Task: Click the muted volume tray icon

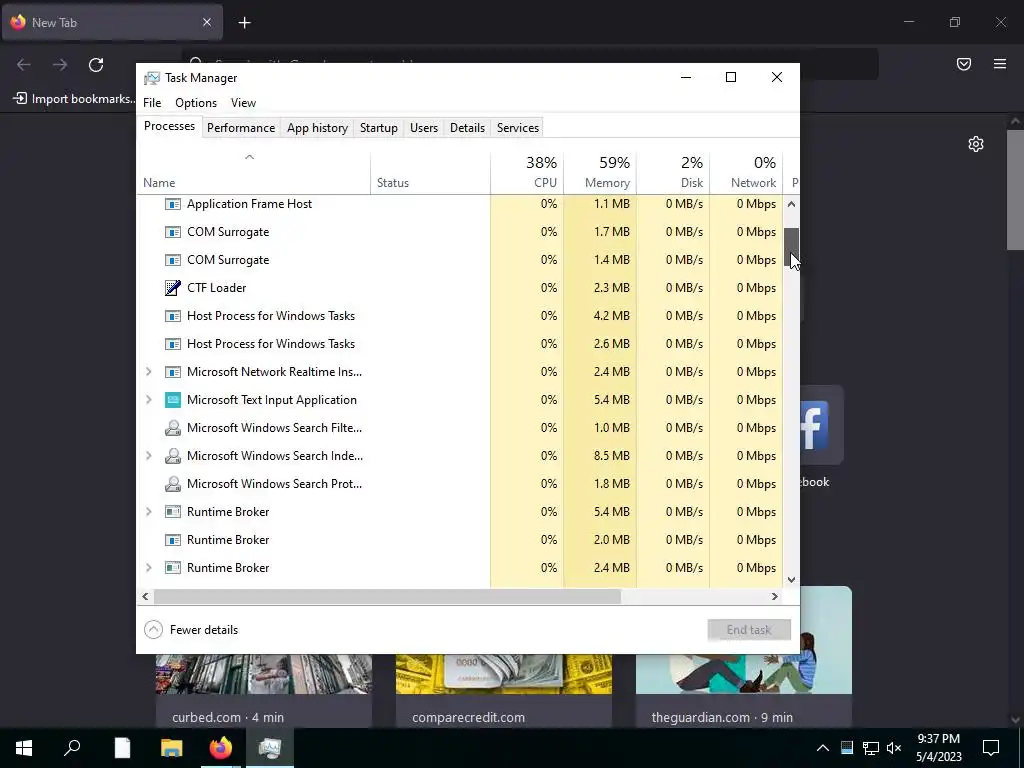Action: (x=895, y=748)
